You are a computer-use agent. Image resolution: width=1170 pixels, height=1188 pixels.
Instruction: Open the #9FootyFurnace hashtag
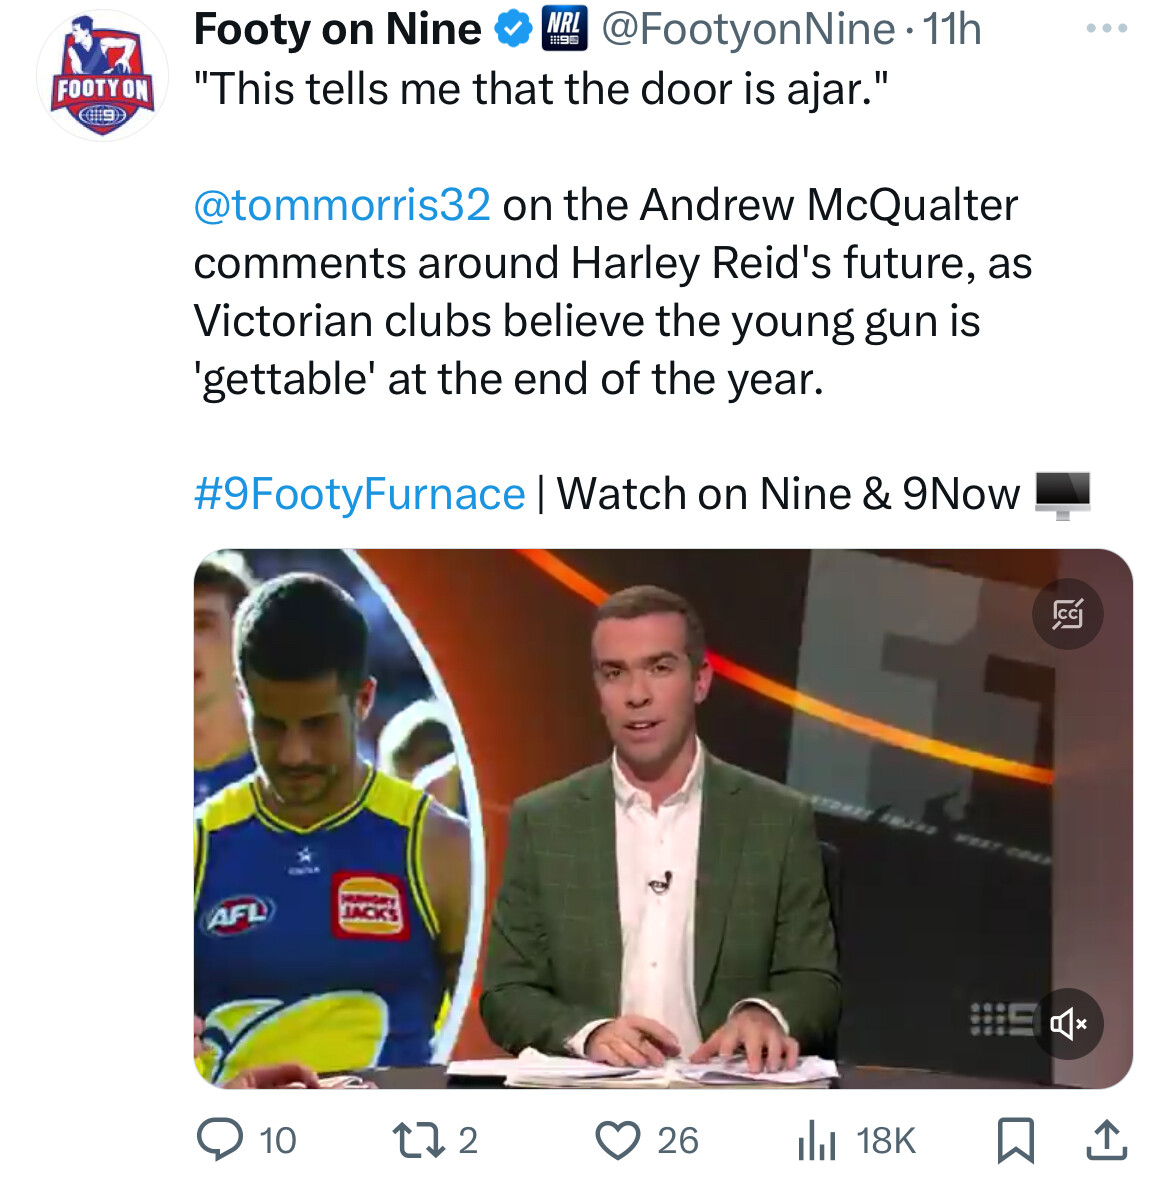coord(359,494)
